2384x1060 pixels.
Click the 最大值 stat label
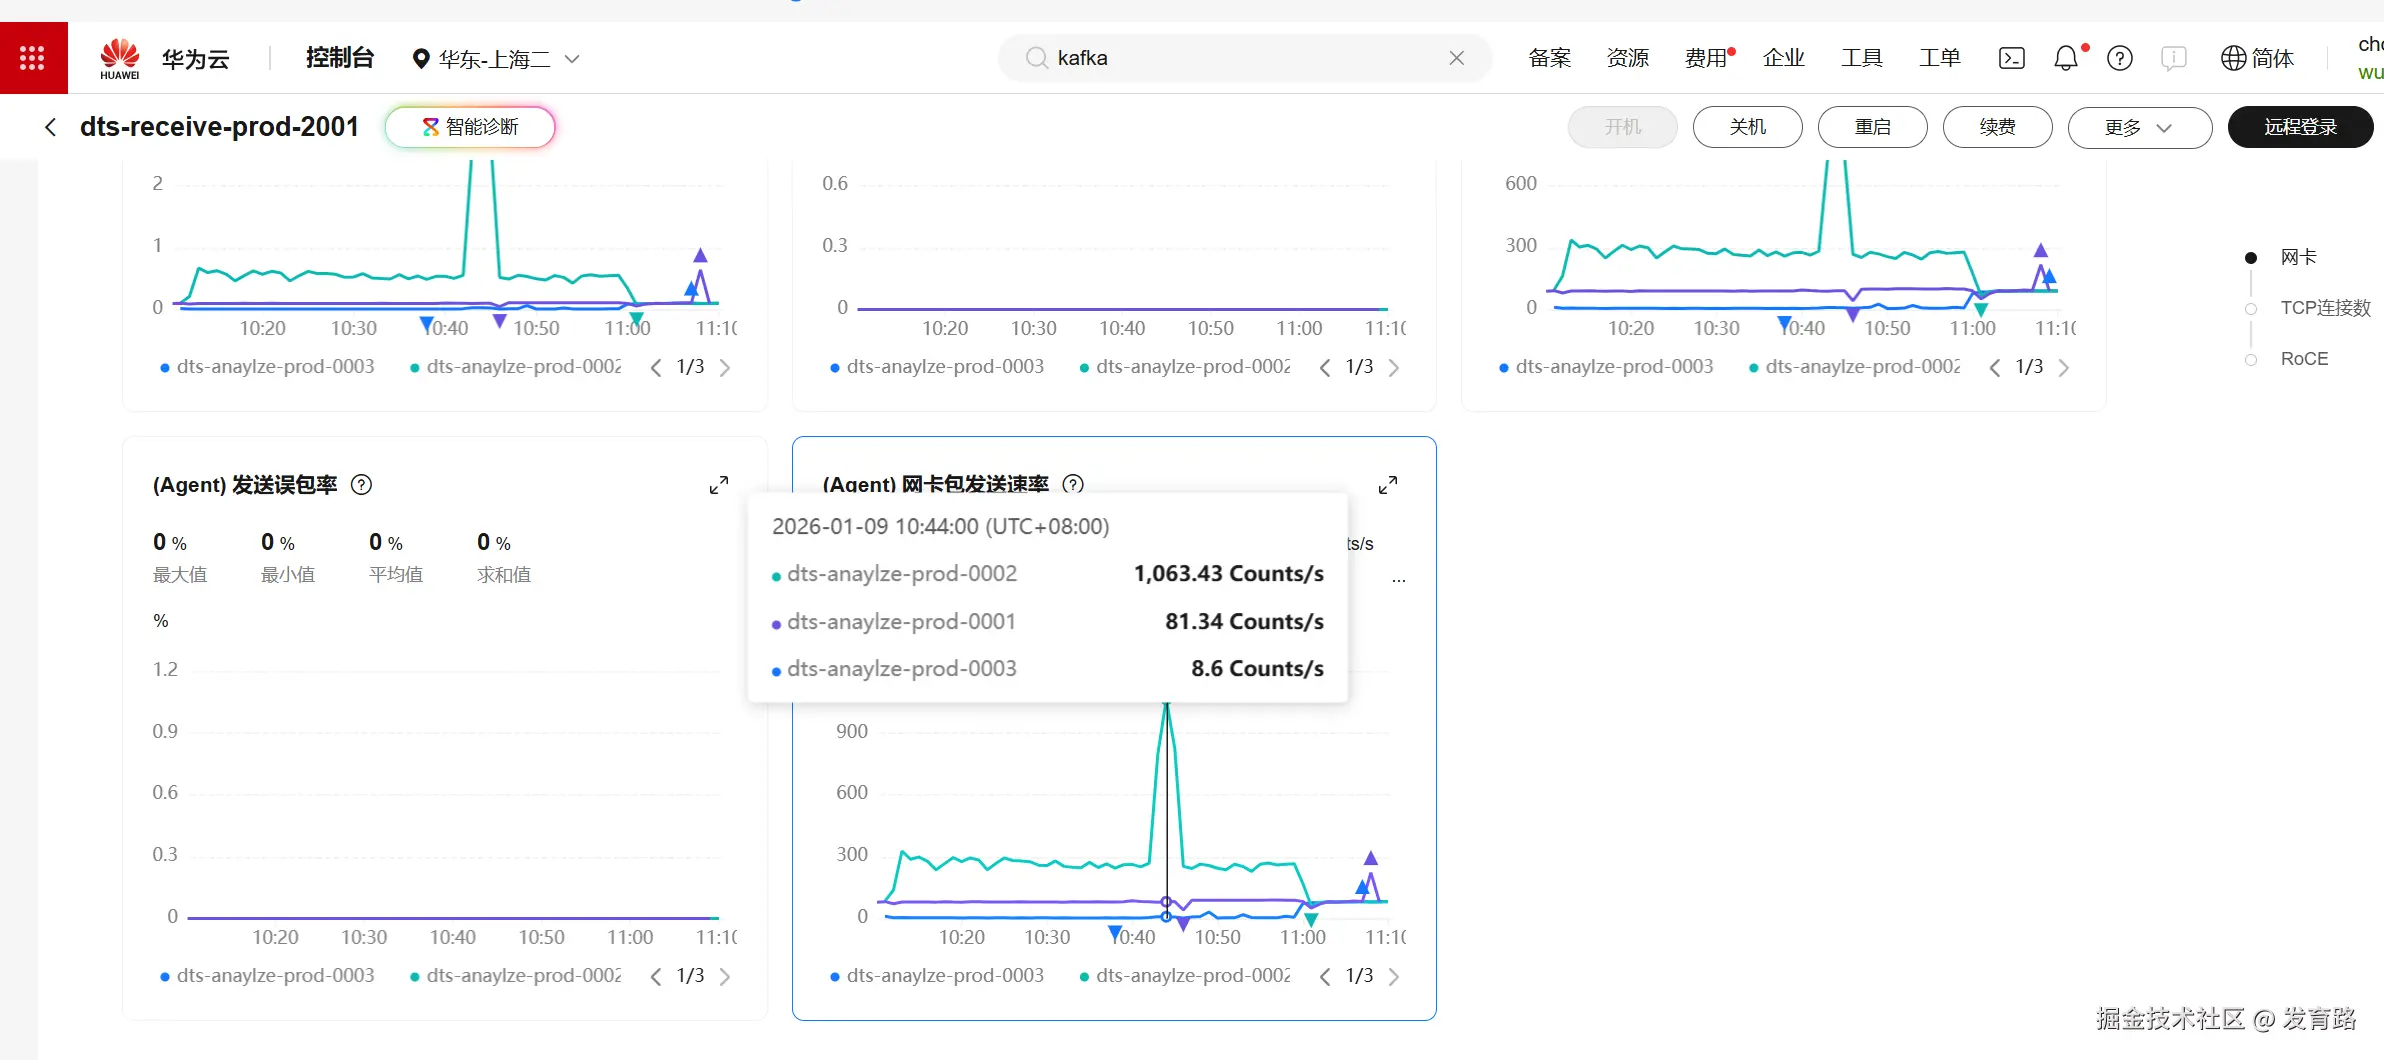tap(180, 575)
